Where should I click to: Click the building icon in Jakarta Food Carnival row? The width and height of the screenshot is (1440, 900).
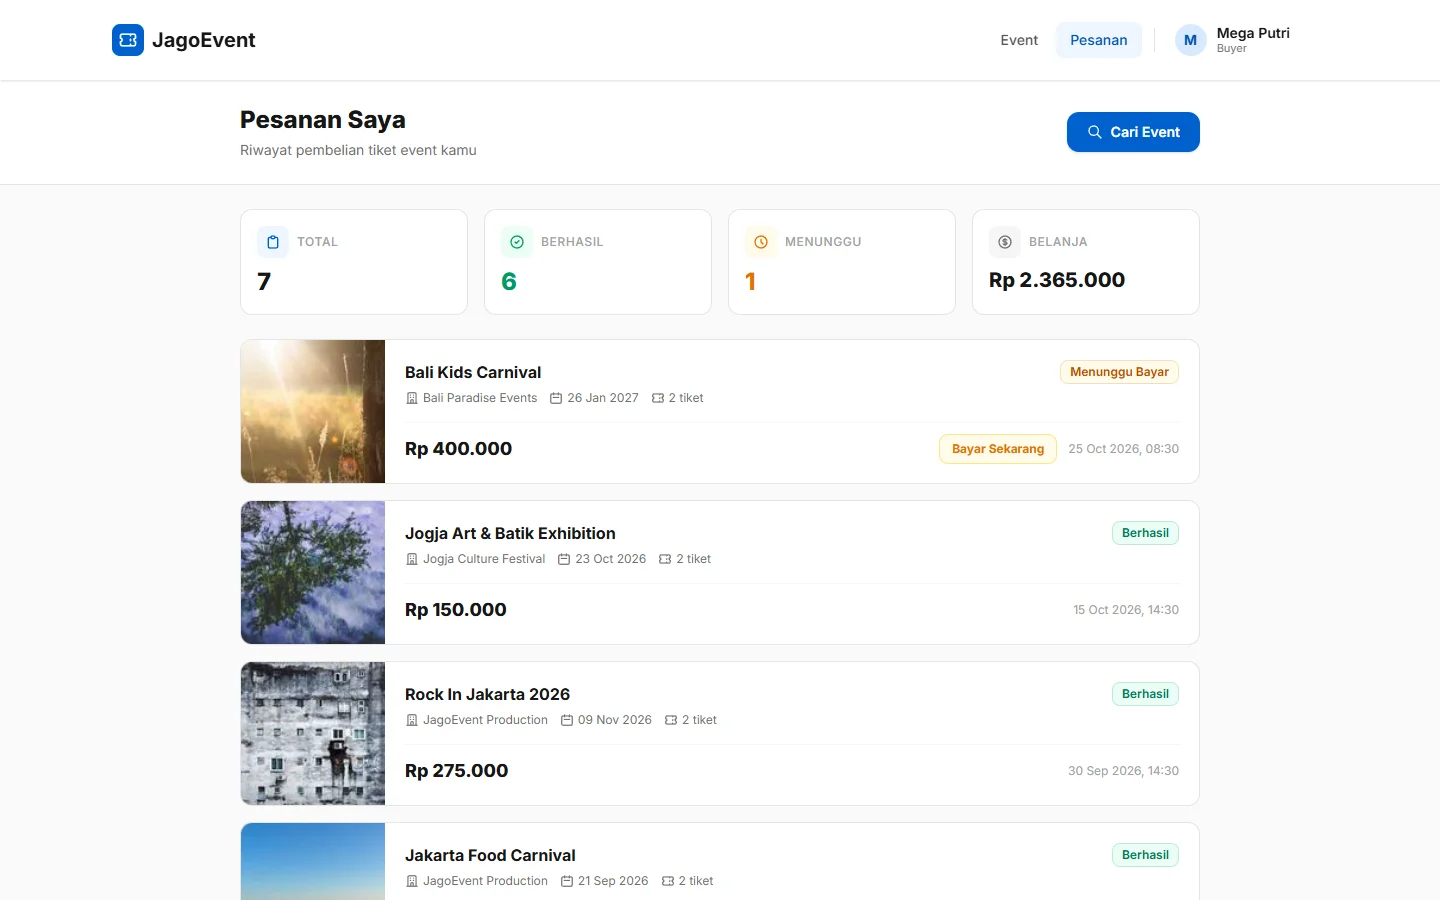412,881
